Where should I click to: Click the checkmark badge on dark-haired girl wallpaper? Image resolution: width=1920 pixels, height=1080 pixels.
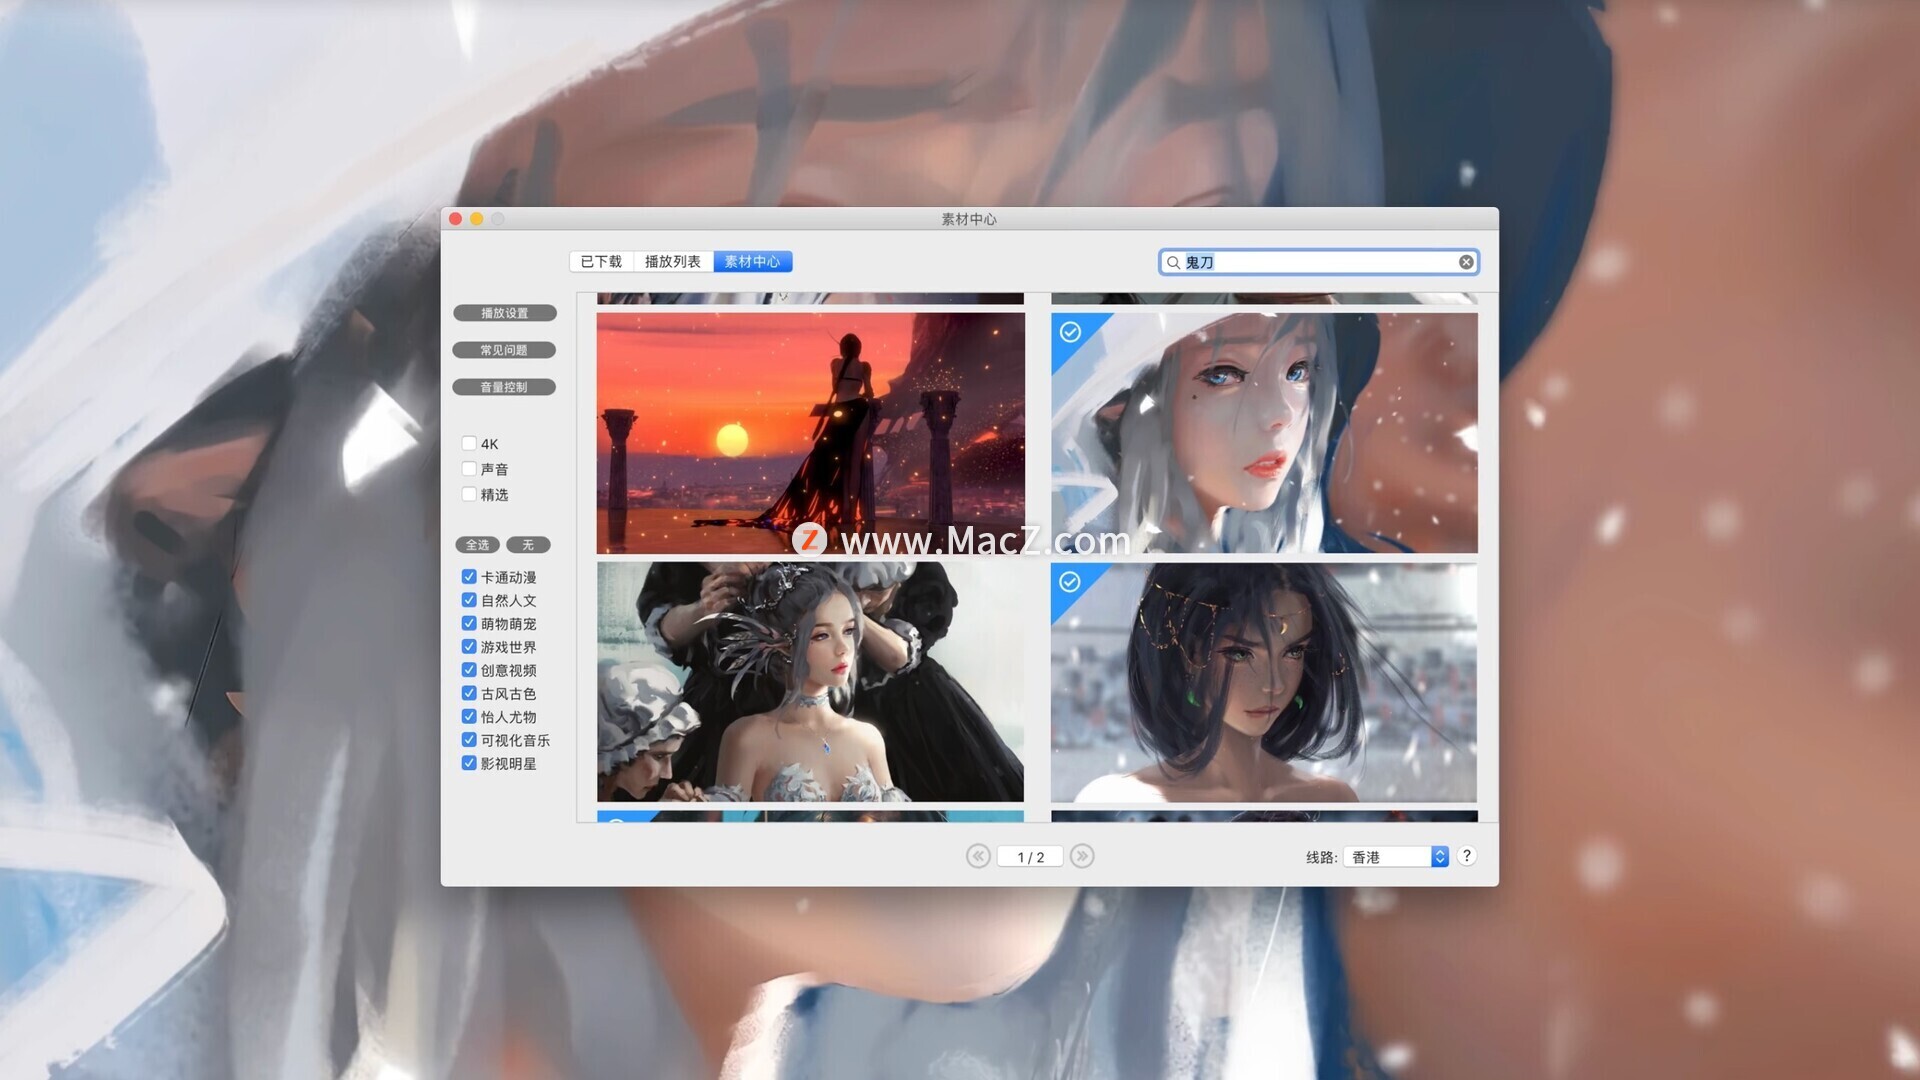[x=1070, y=582]
